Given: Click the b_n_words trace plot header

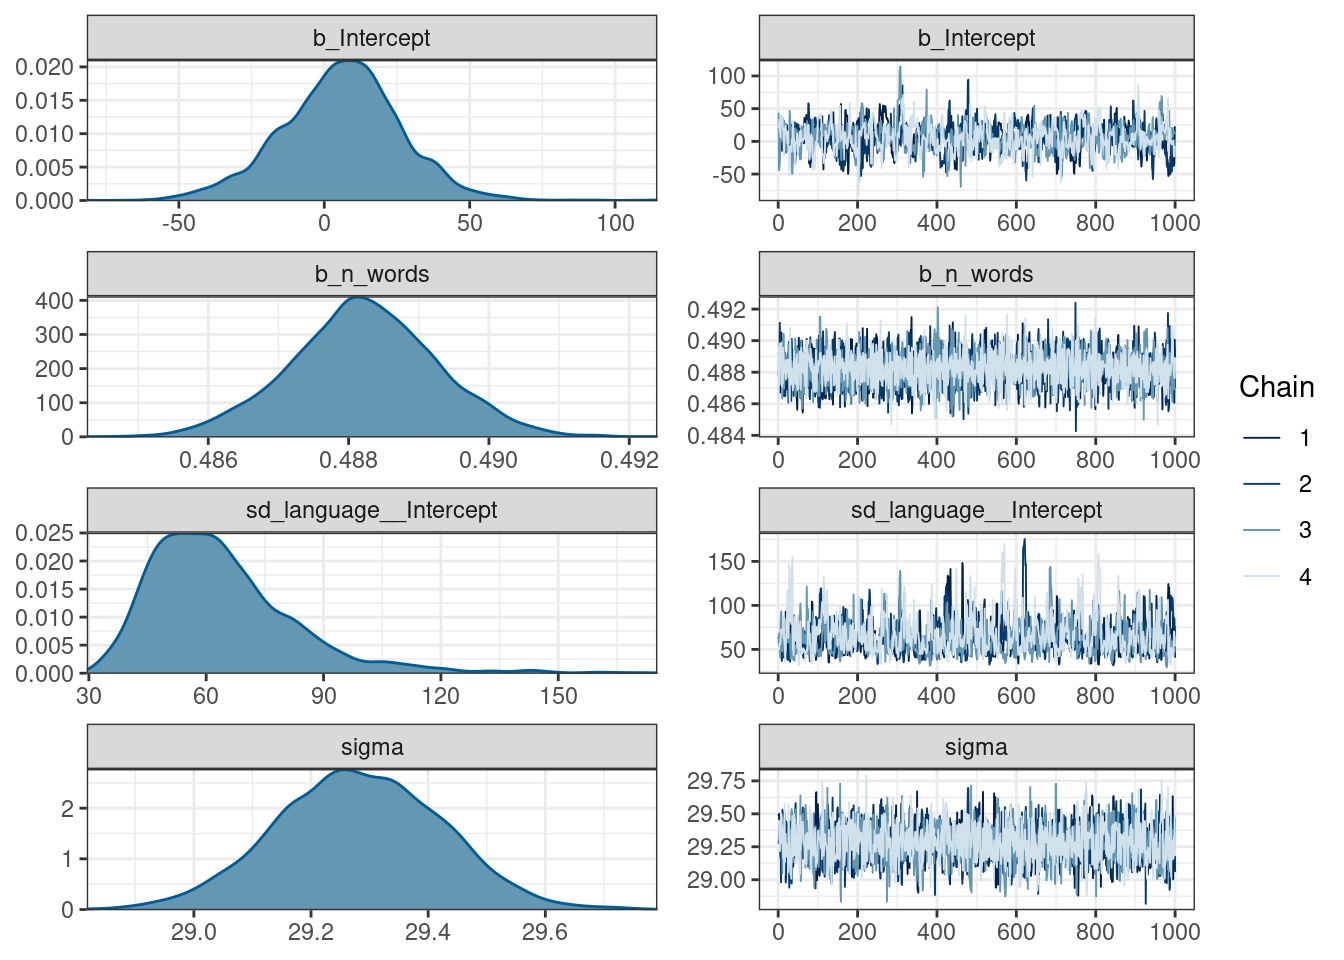Looking at the screenshot, I should click(976, 274).
